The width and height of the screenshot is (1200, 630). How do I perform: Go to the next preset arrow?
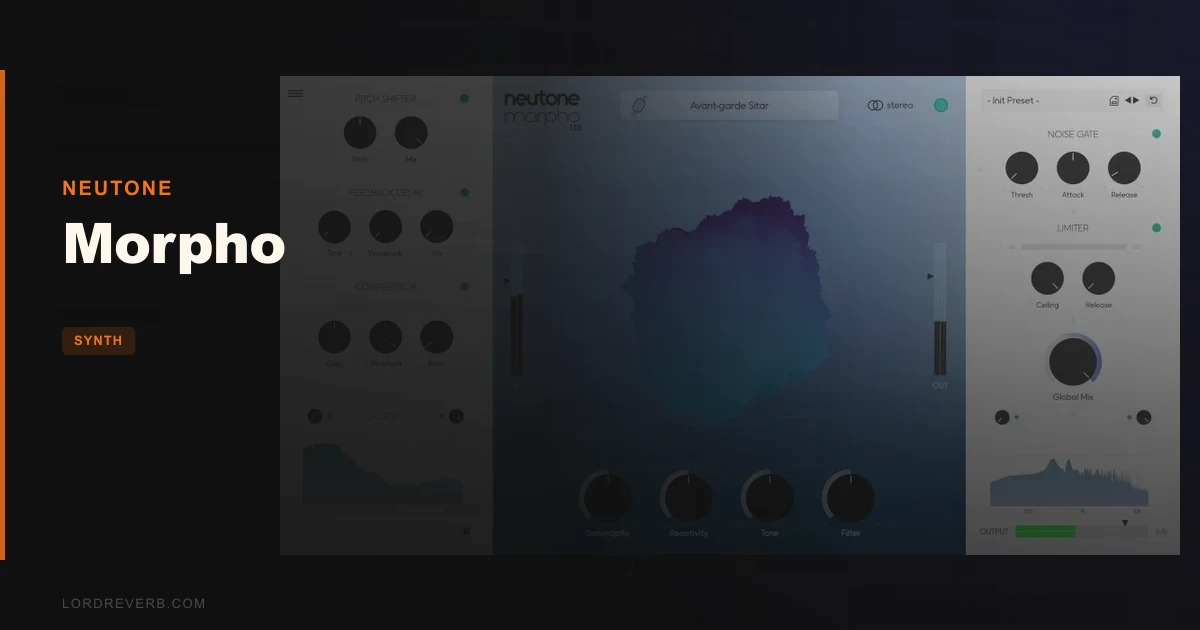pos(1136,100)
